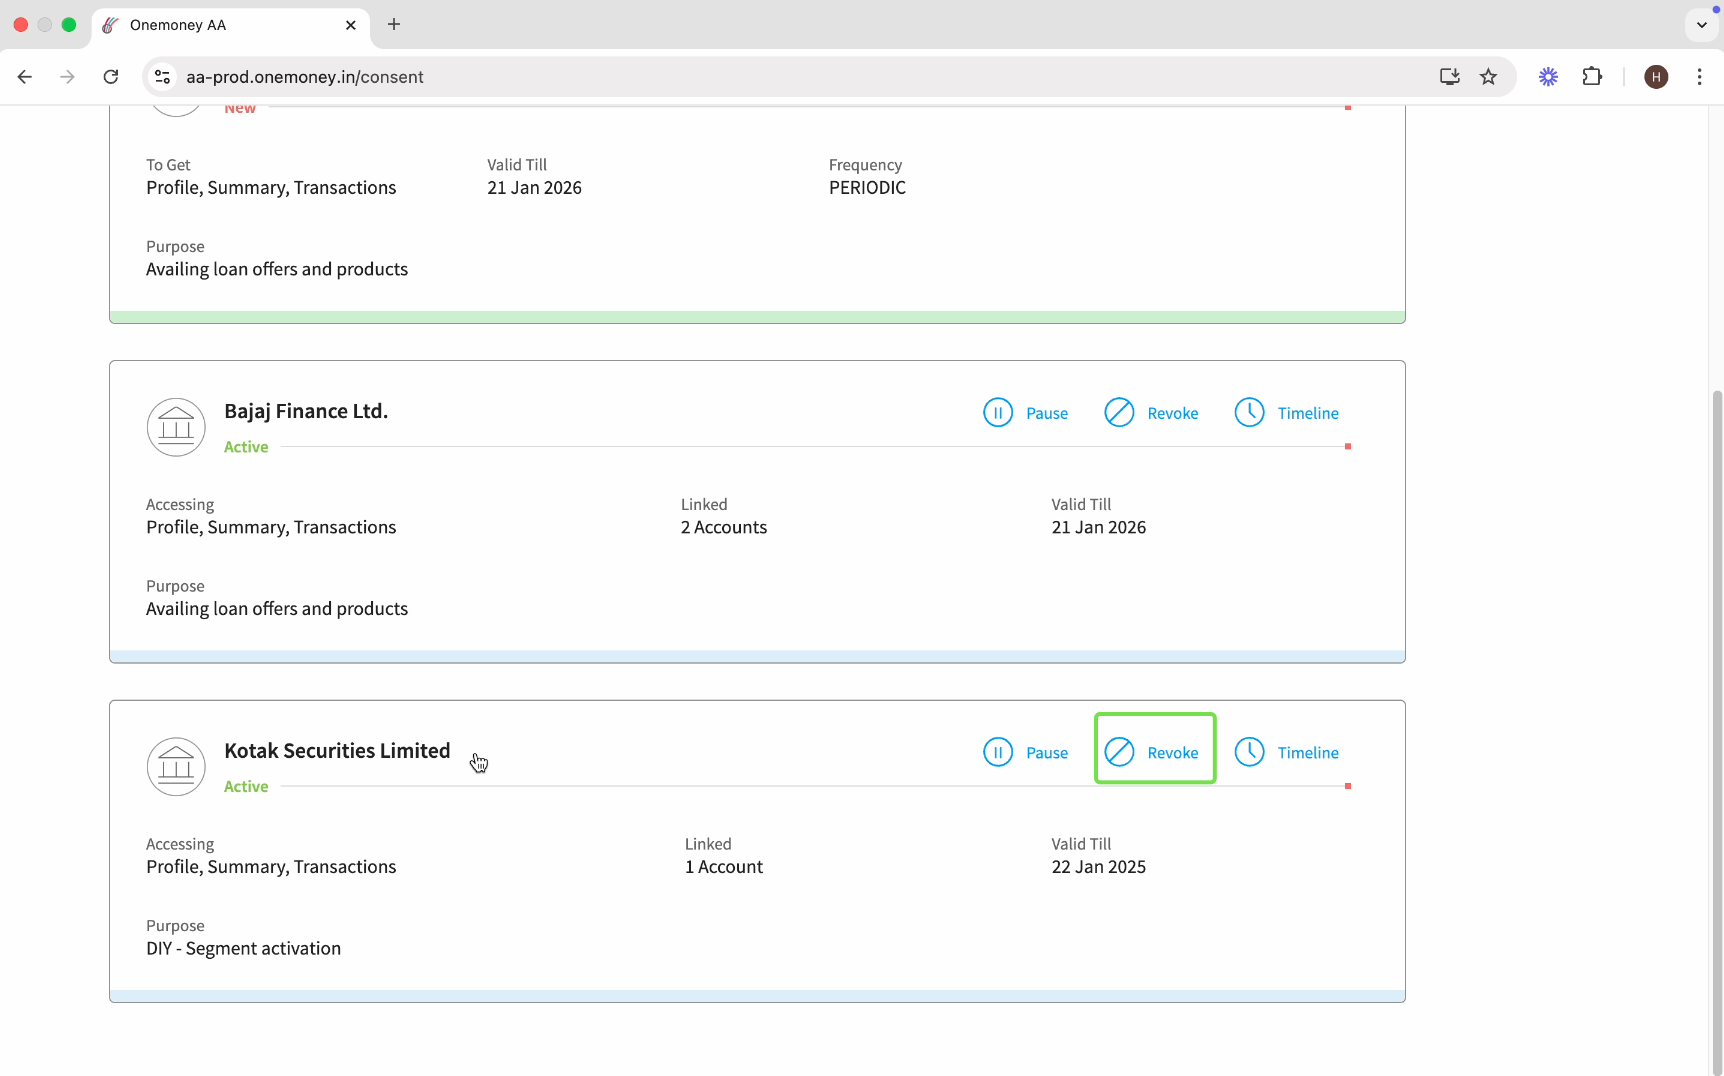This screenshot has height=1076, width=1724.
Task: Install the Onemoney app from address bar
Action: pos(1449,77)
